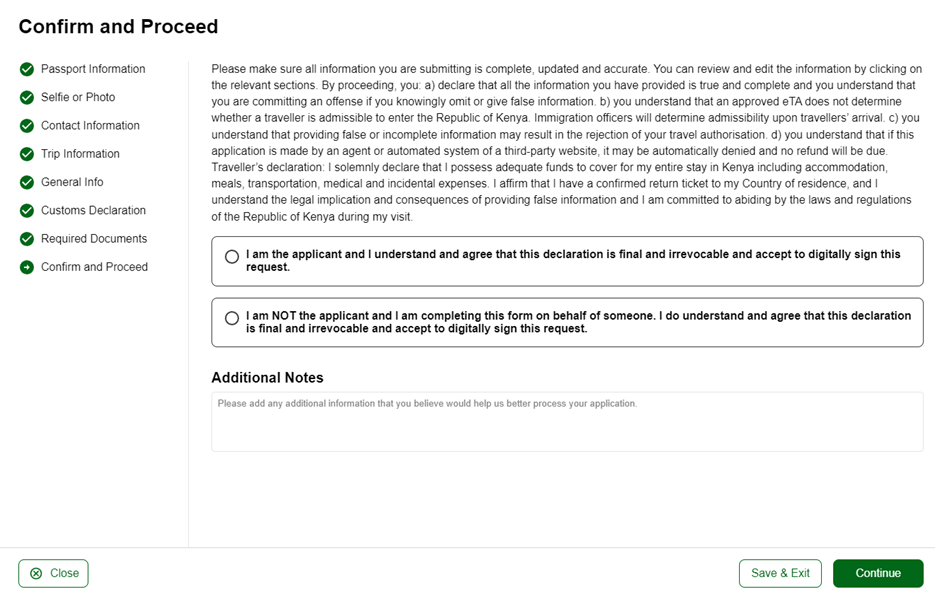Click the arrow icon beside Confirm and Proceed

tap(25, 267)
